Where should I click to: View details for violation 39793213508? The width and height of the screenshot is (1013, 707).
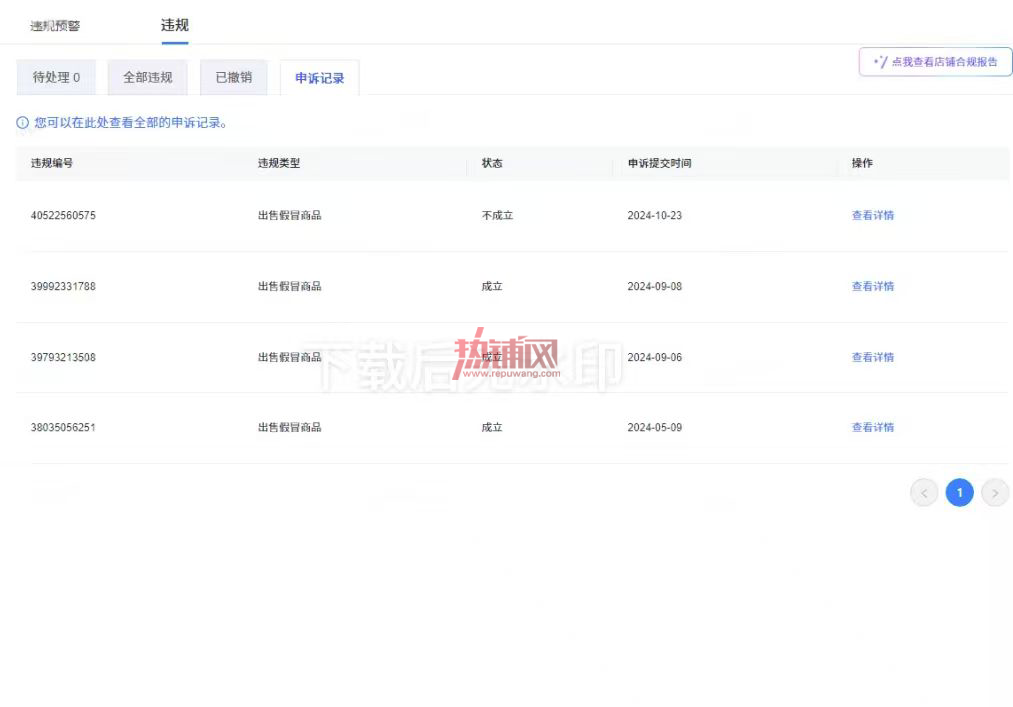click(x=873, y=357)
